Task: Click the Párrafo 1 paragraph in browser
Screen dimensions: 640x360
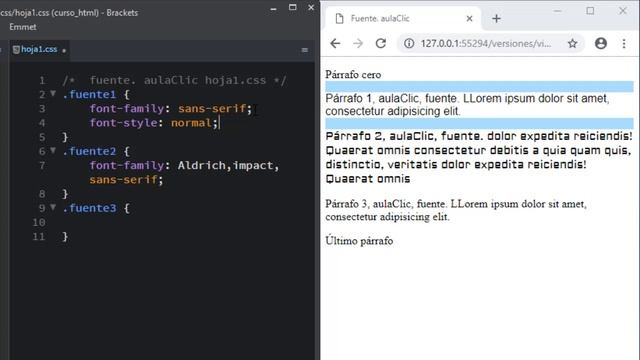Action: coord(467,104)
